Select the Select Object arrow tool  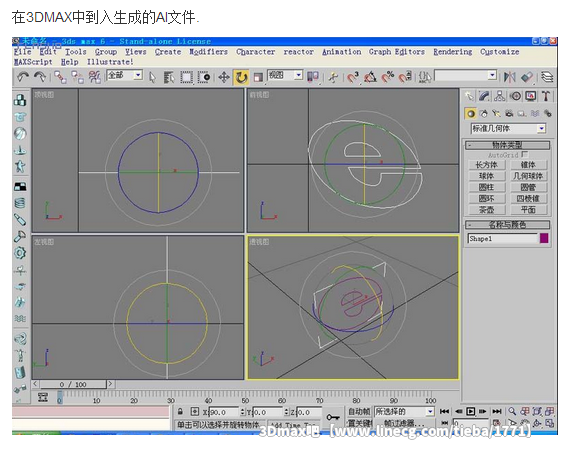click(x=152, y=77)
